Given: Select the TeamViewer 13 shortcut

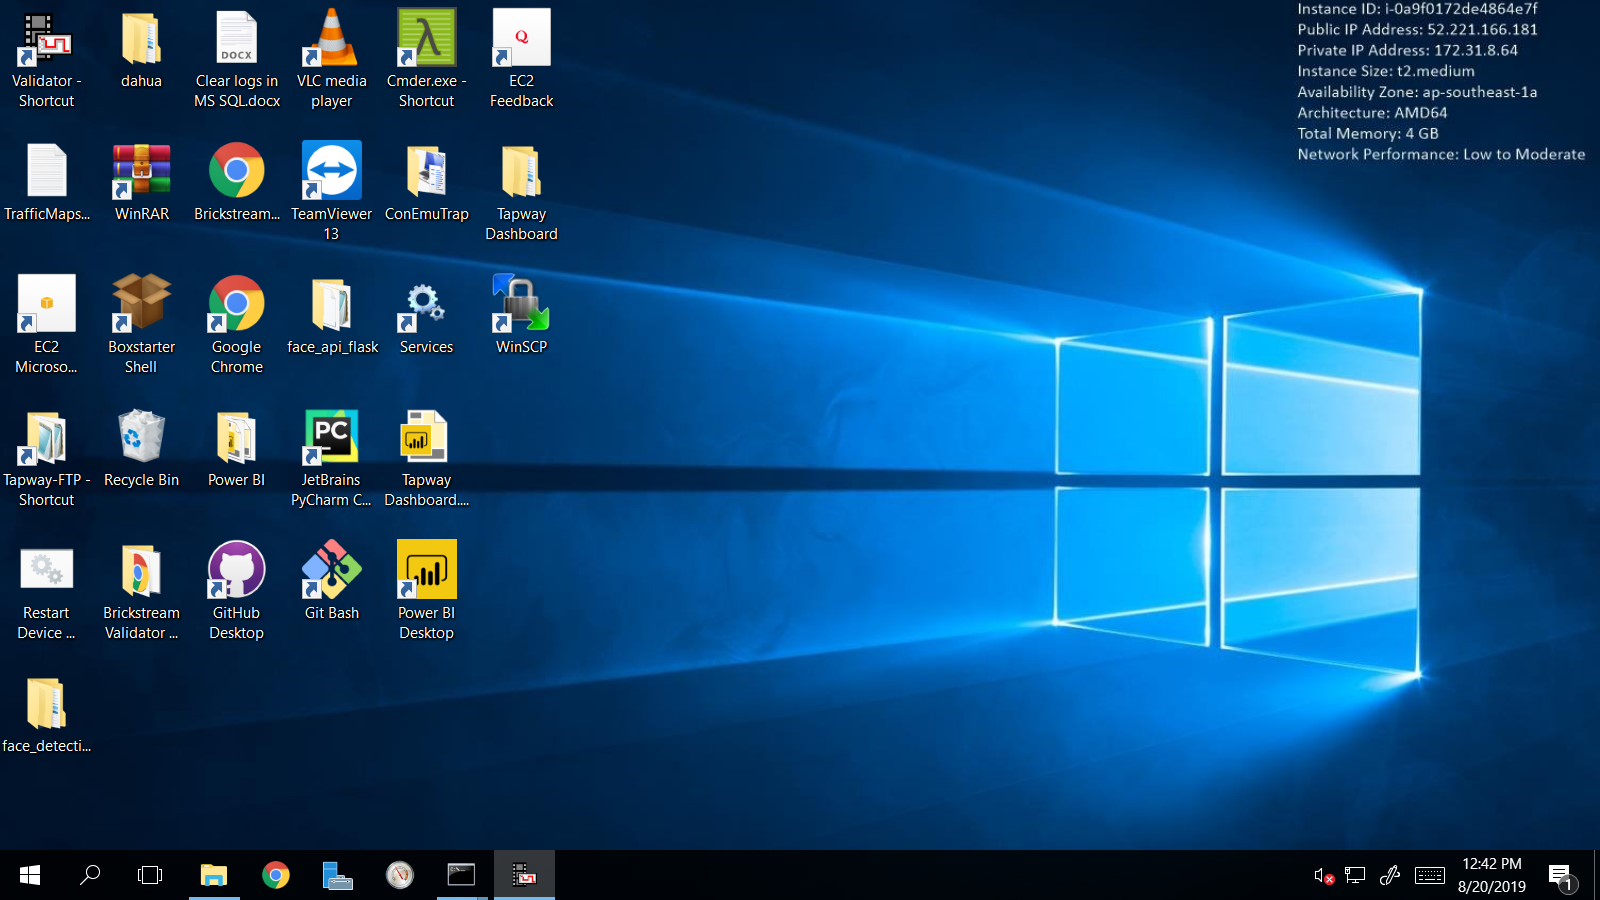Looking at the screenshot, I should point(332,193).
